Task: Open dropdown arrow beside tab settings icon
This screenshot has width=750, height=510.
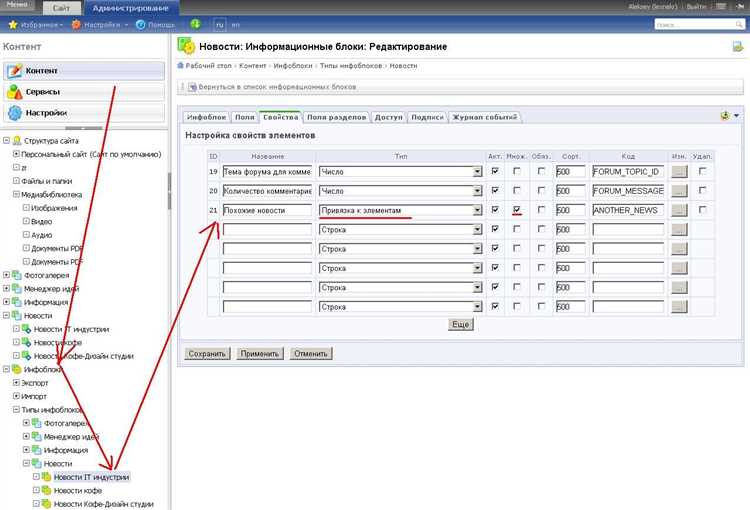Action: click(737, 116)
